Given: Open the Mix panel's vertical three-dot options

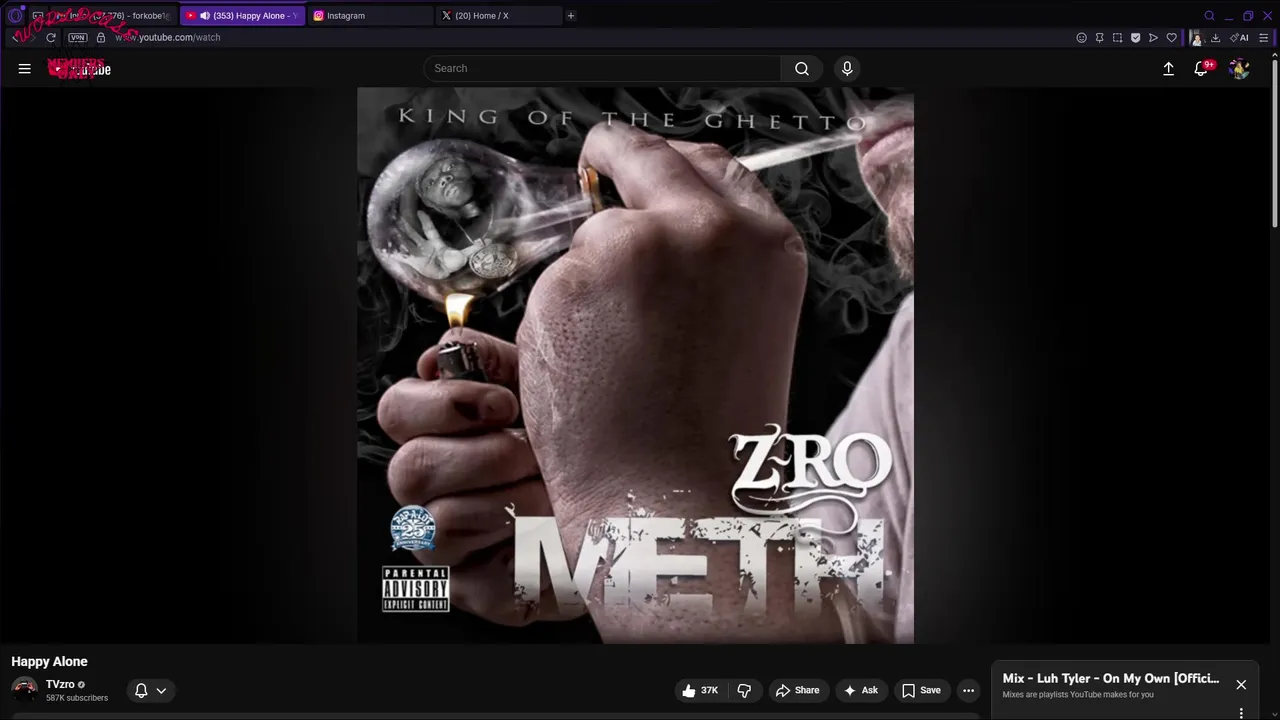Looking at the screenshot, I should click(1241, 713).
